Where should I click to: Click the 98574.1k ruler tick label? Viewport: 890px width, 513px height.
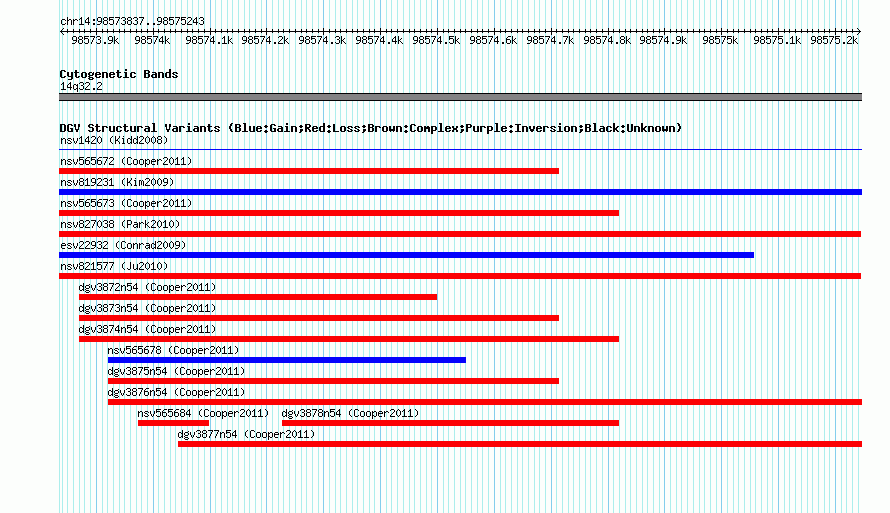click(x=209, y=40)
